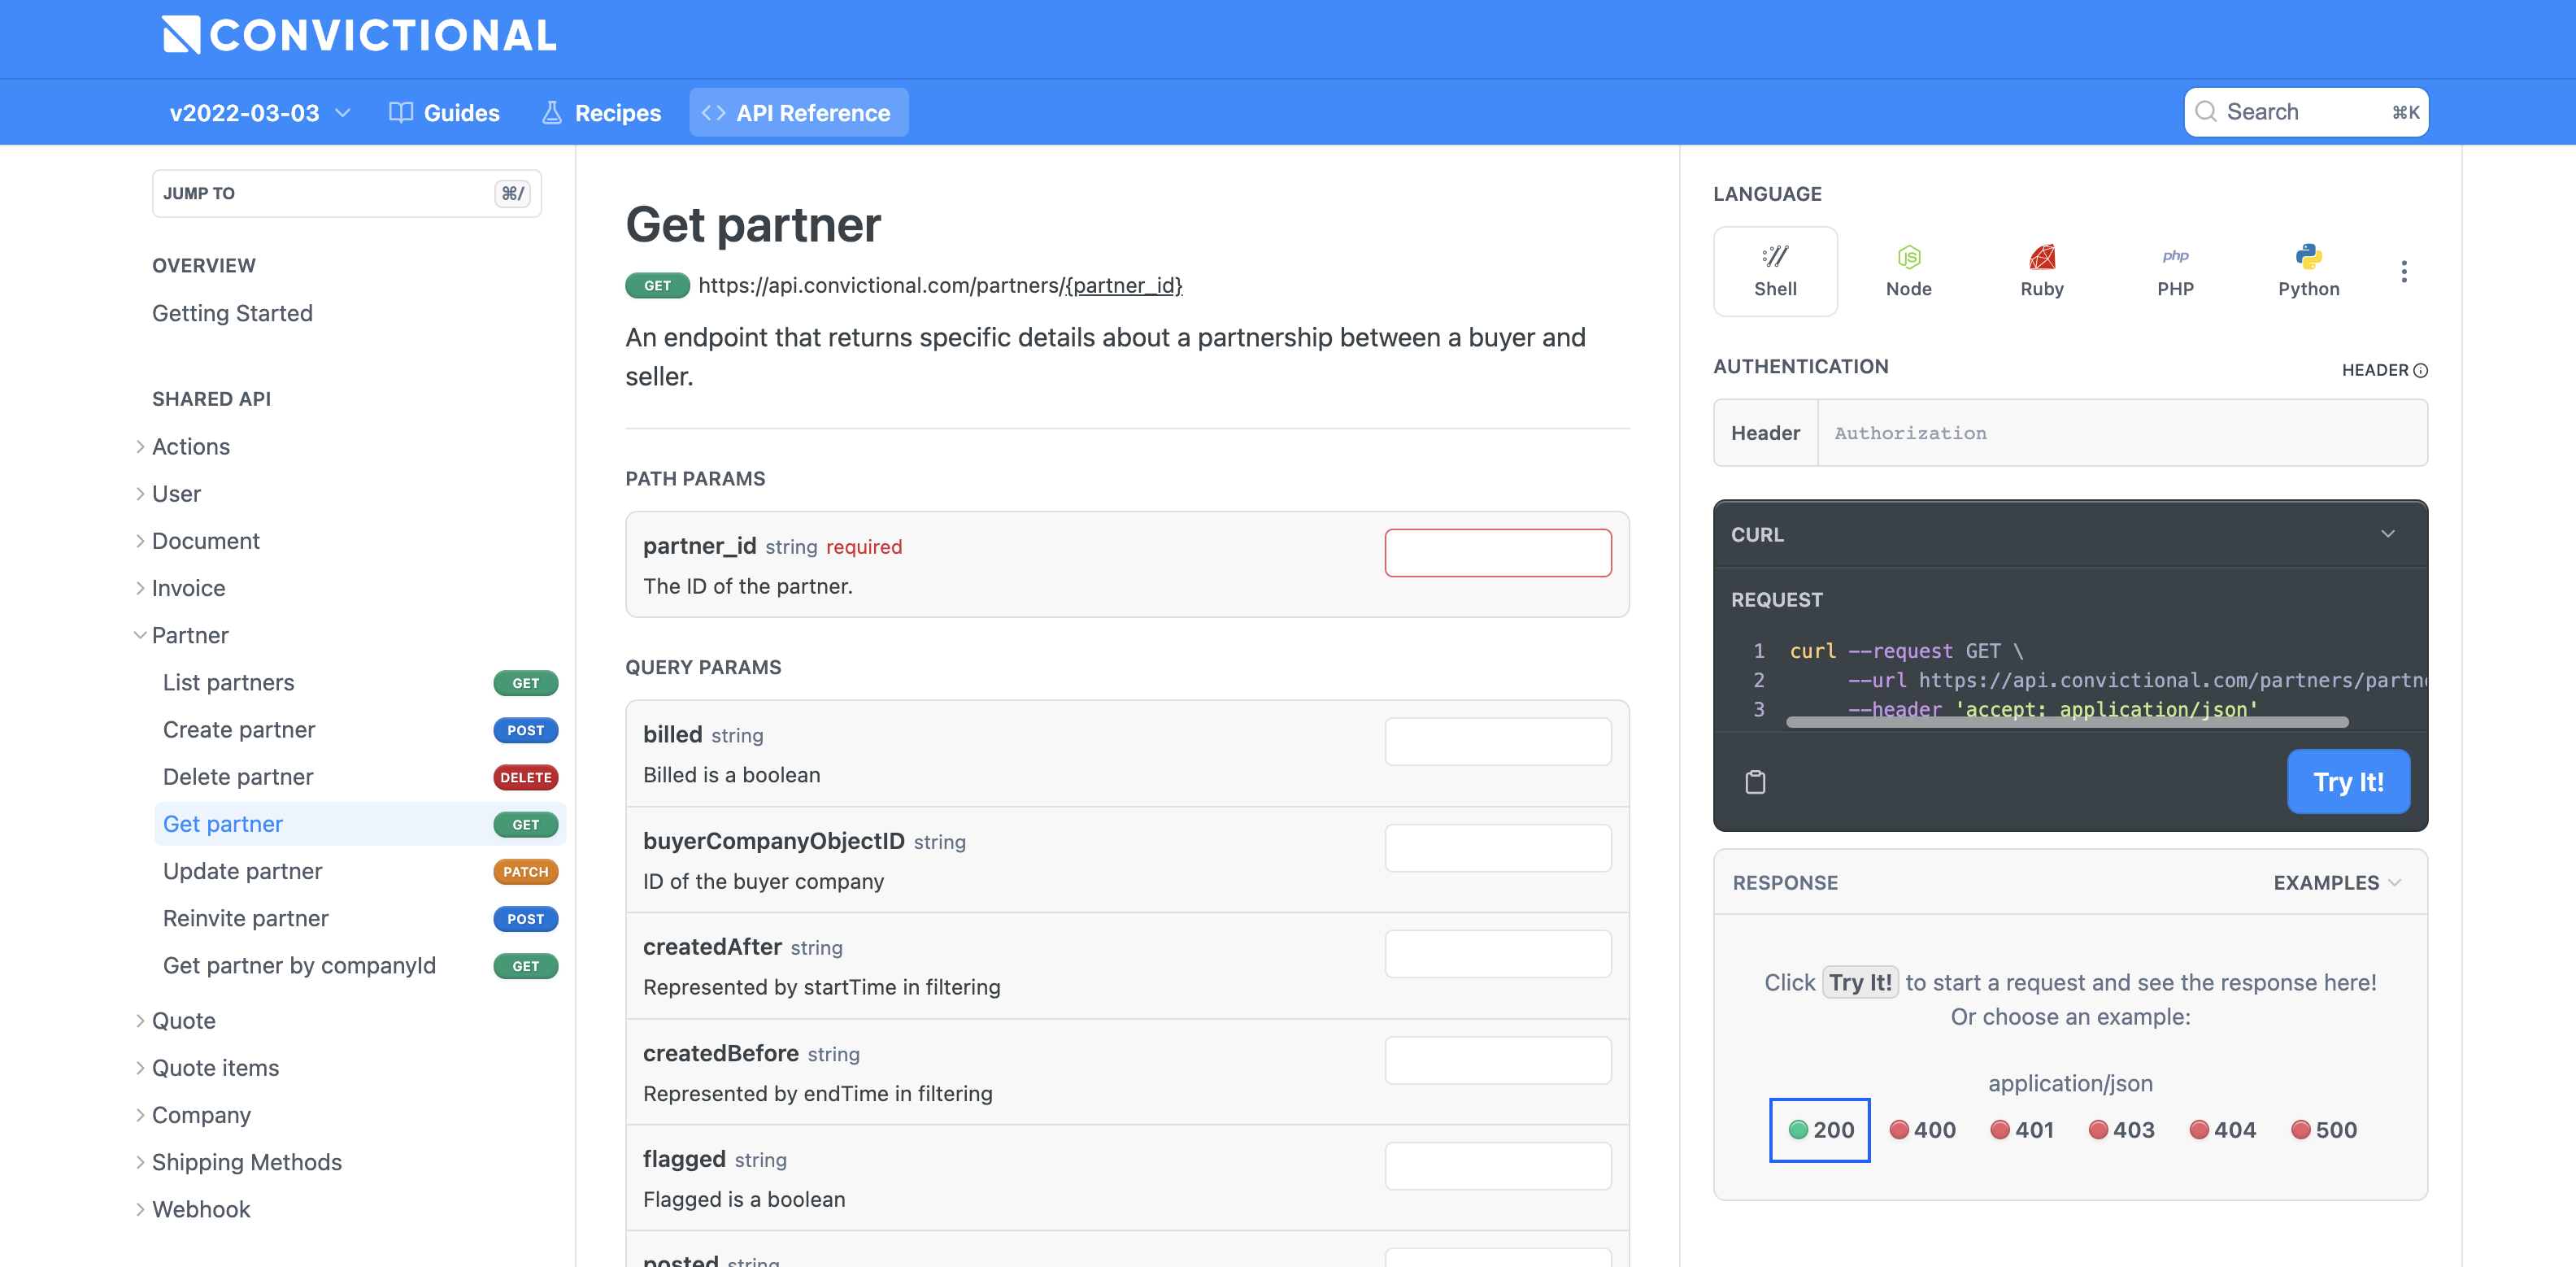
Task: Open the EXAMPLES dropdown in Response panel
Action: [x=2336, y=882]
